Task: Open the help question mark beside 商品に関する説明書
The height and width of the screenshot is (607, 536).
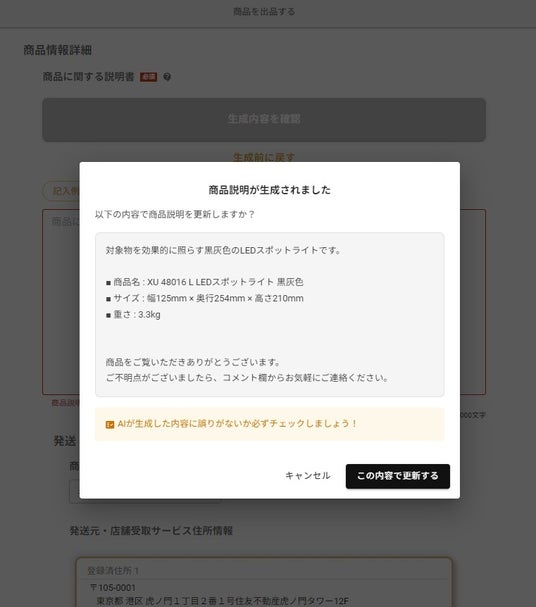Action: tap(167, 77)
